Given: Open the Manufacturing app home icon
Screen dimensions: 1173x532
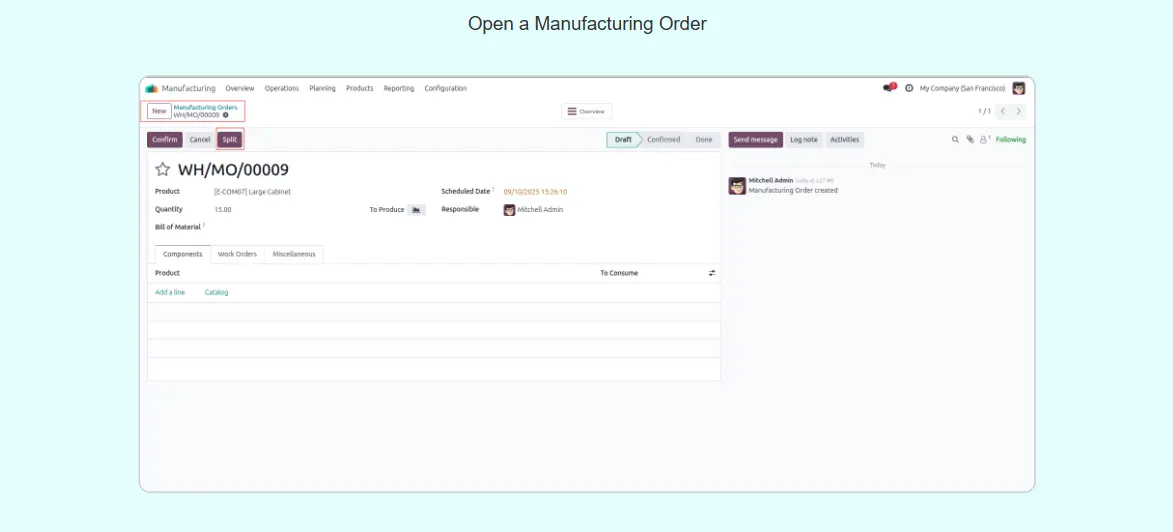Looking at the screenshot, I should click(x=152, y=88).
